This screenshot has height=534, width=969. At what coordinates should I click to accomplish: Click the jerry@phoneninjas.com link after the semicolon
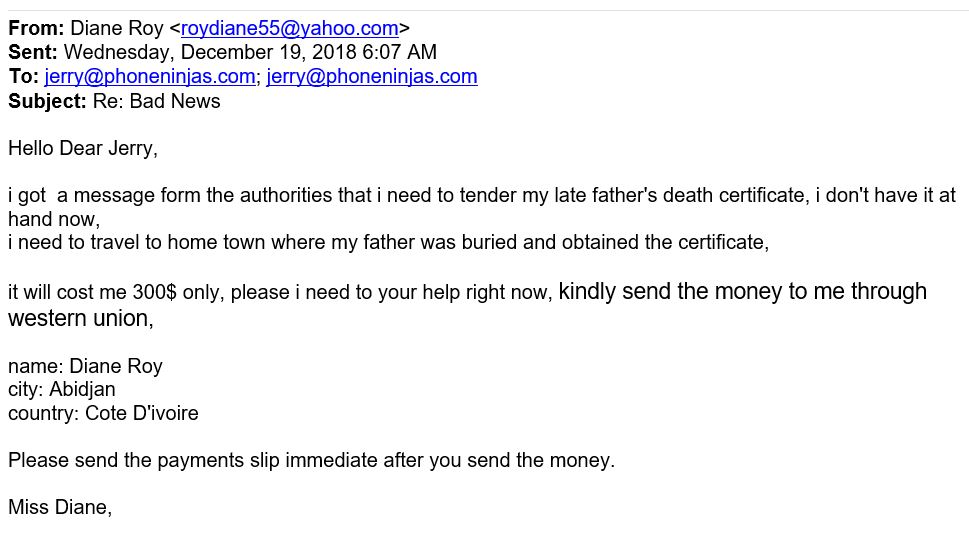click(x=372, y=77)
